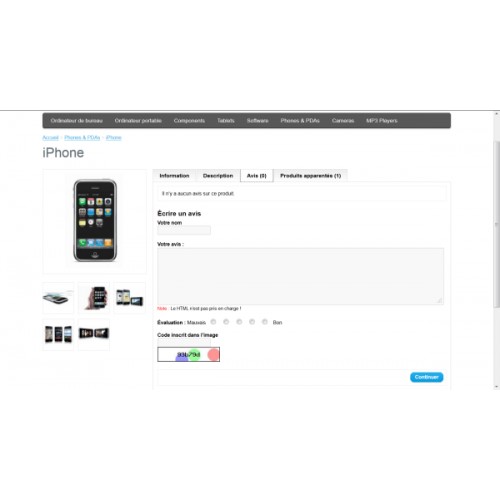Image resolution: width=500 pixels, height=500 pixels.
Task: Select the middle Evaluation radio button
Action: click(239, 322)
